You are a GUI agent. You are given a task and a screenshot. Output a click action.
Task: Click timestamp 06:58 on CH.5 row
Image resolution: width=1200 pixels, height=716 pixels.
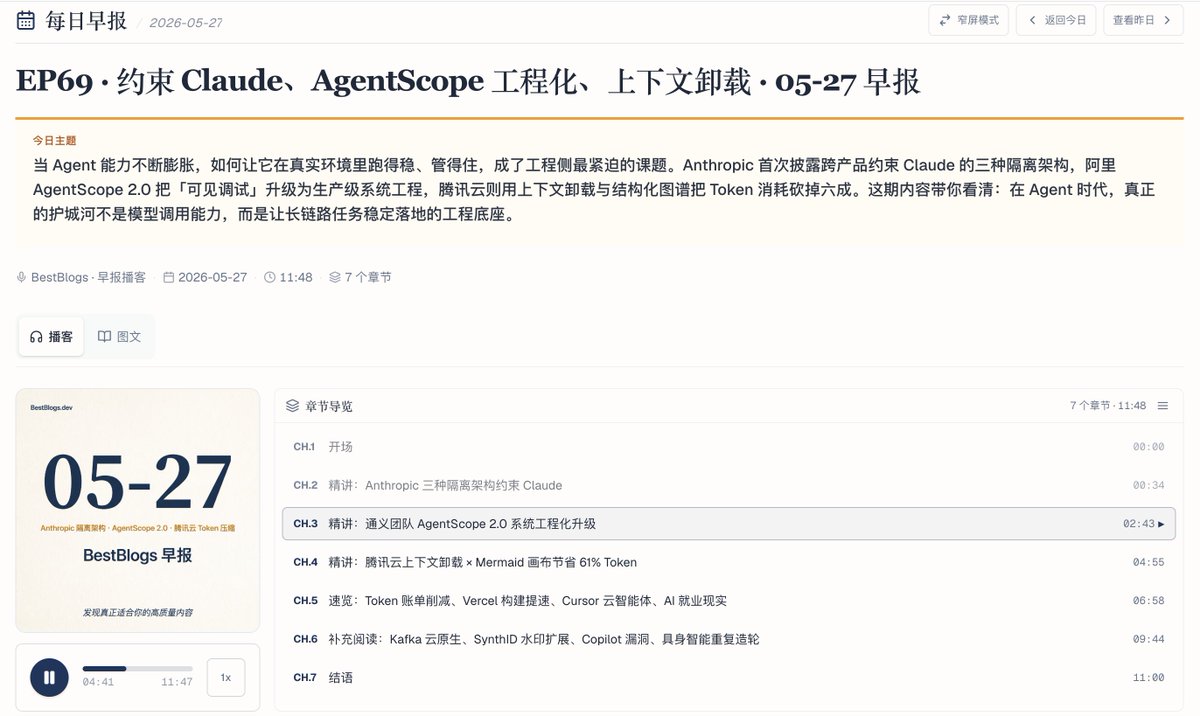pos(1149,601)
